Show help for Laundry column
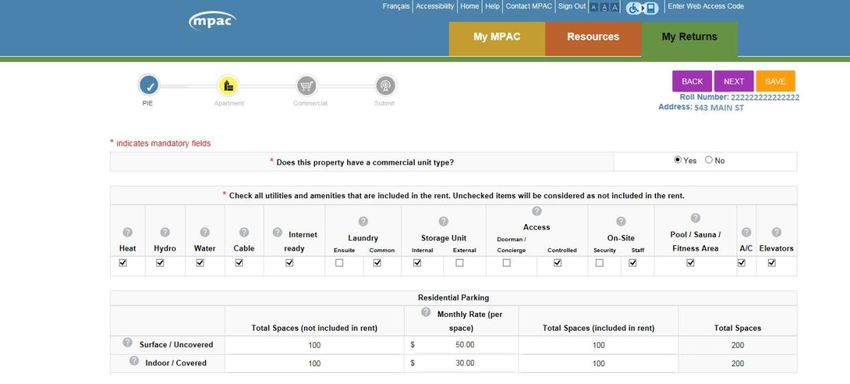This screenshot has width=850, height=384. (x=363, y=221)
